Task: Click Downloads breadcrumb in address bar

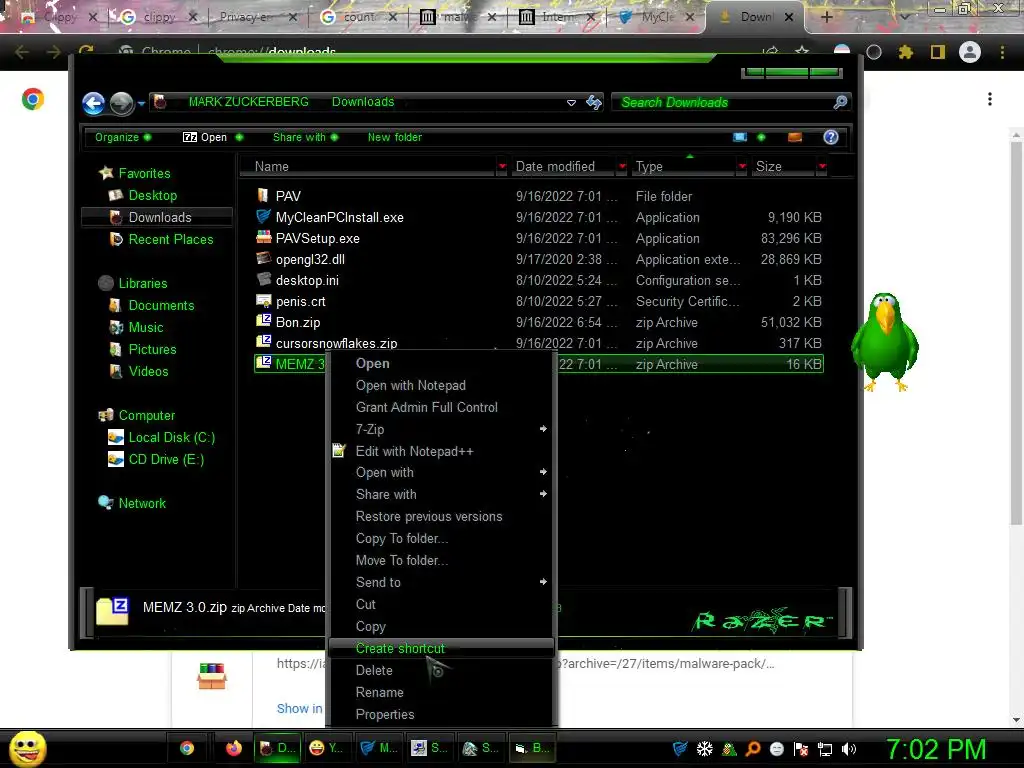Action: click(x=362, y=102)
